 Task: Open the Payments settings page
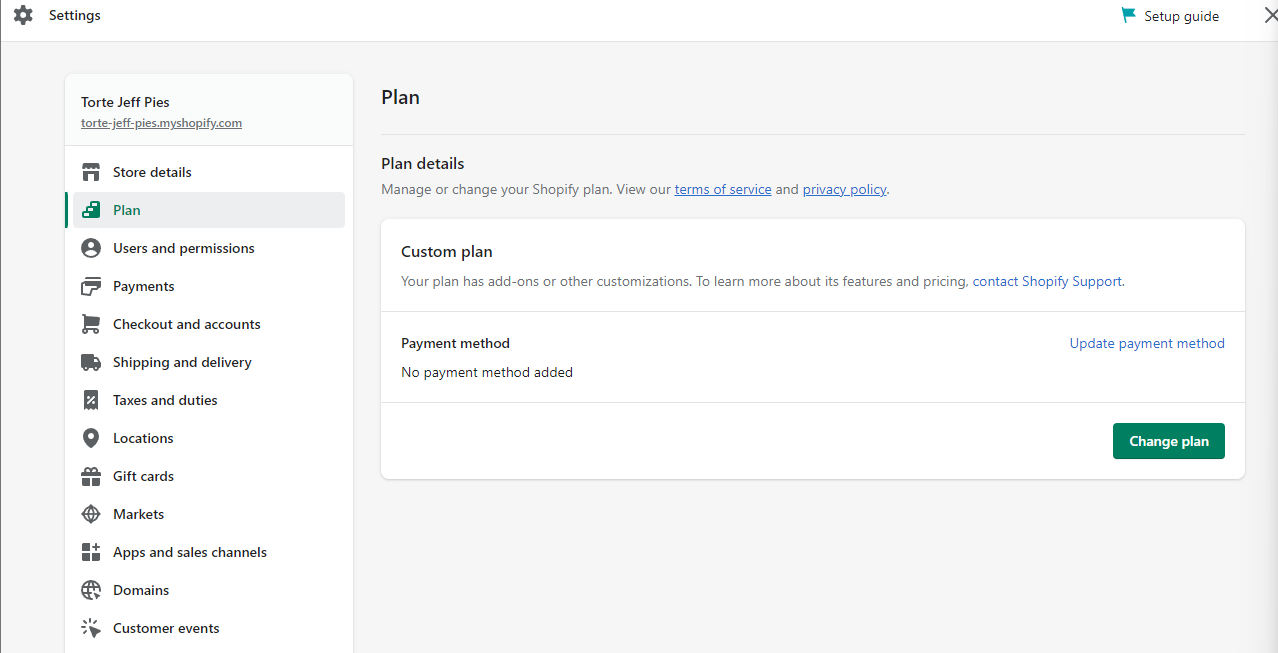(x=209, y=286)
